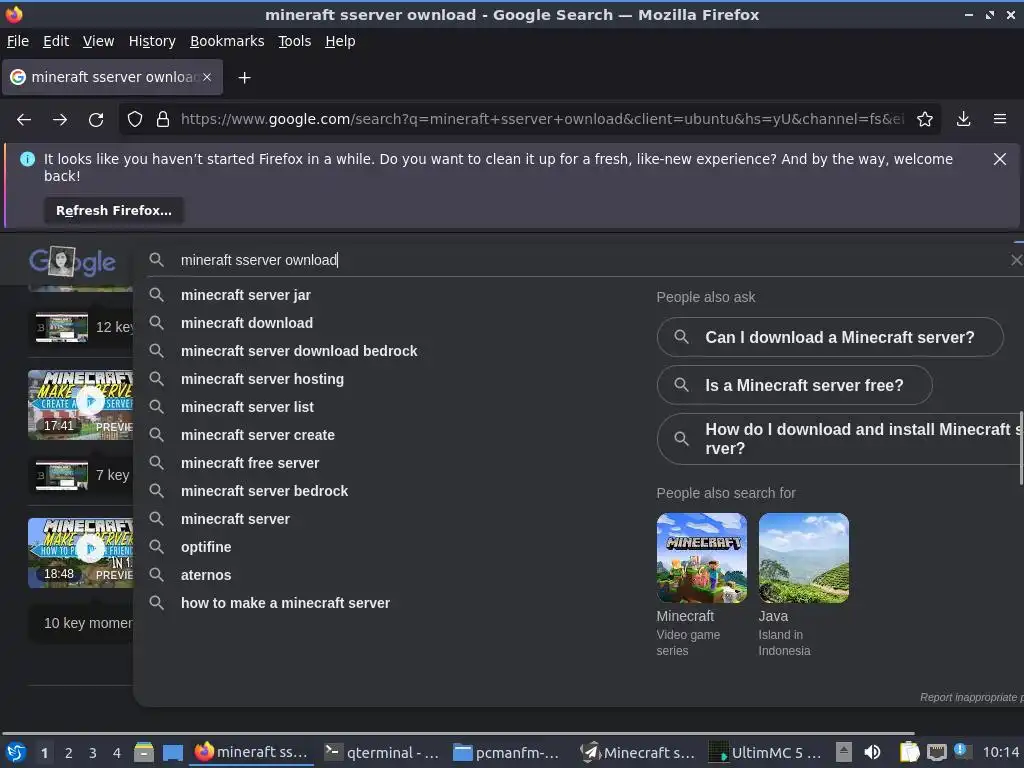Click the Google doodle logo

tap(72, 262)
